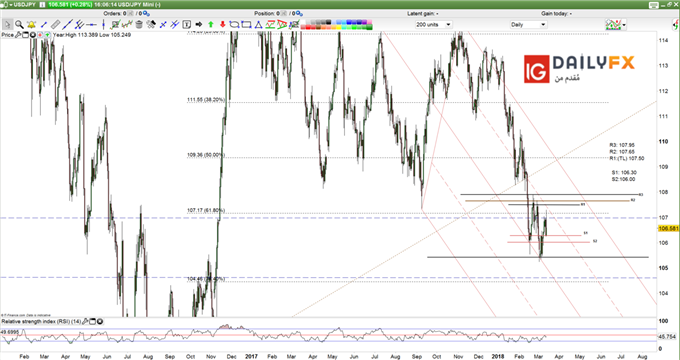Click the Position: 0 counter
The width and height of the screenshot is (680, 360).
[266, 13]
